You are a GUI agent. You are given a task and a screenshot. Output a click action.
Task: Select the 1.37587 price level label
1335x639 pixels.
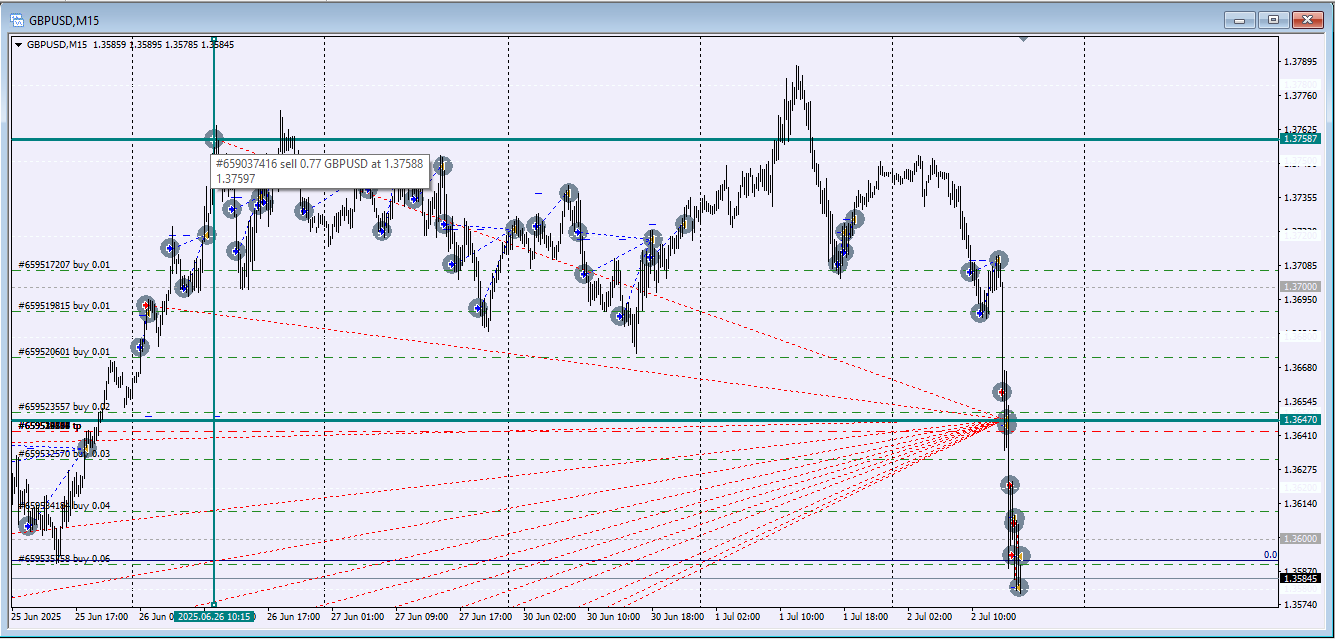1301,139
